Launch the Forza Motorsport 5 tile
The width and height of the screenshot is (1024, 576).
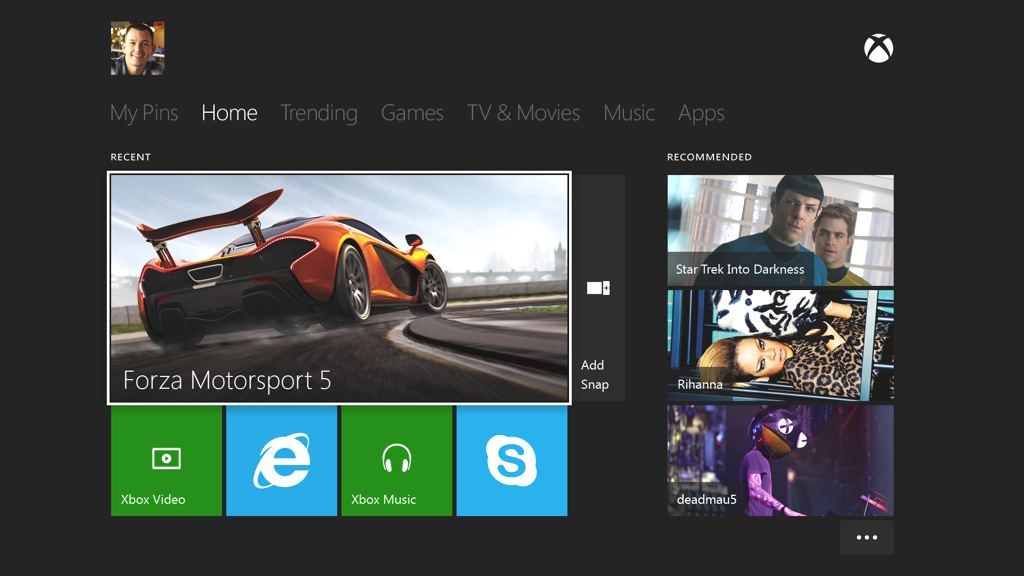tap(339, 288)
